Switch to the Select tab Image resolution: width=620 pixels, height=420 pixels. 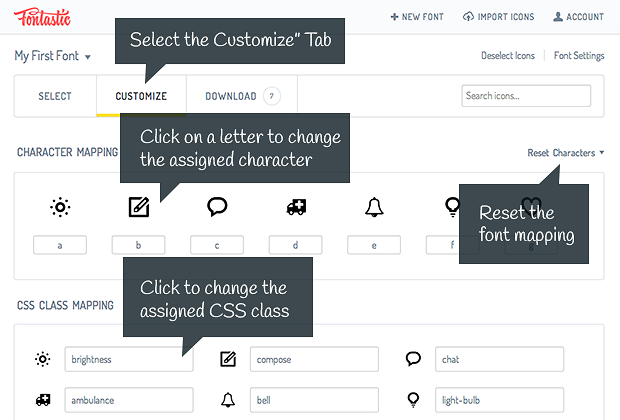point(55,97)
